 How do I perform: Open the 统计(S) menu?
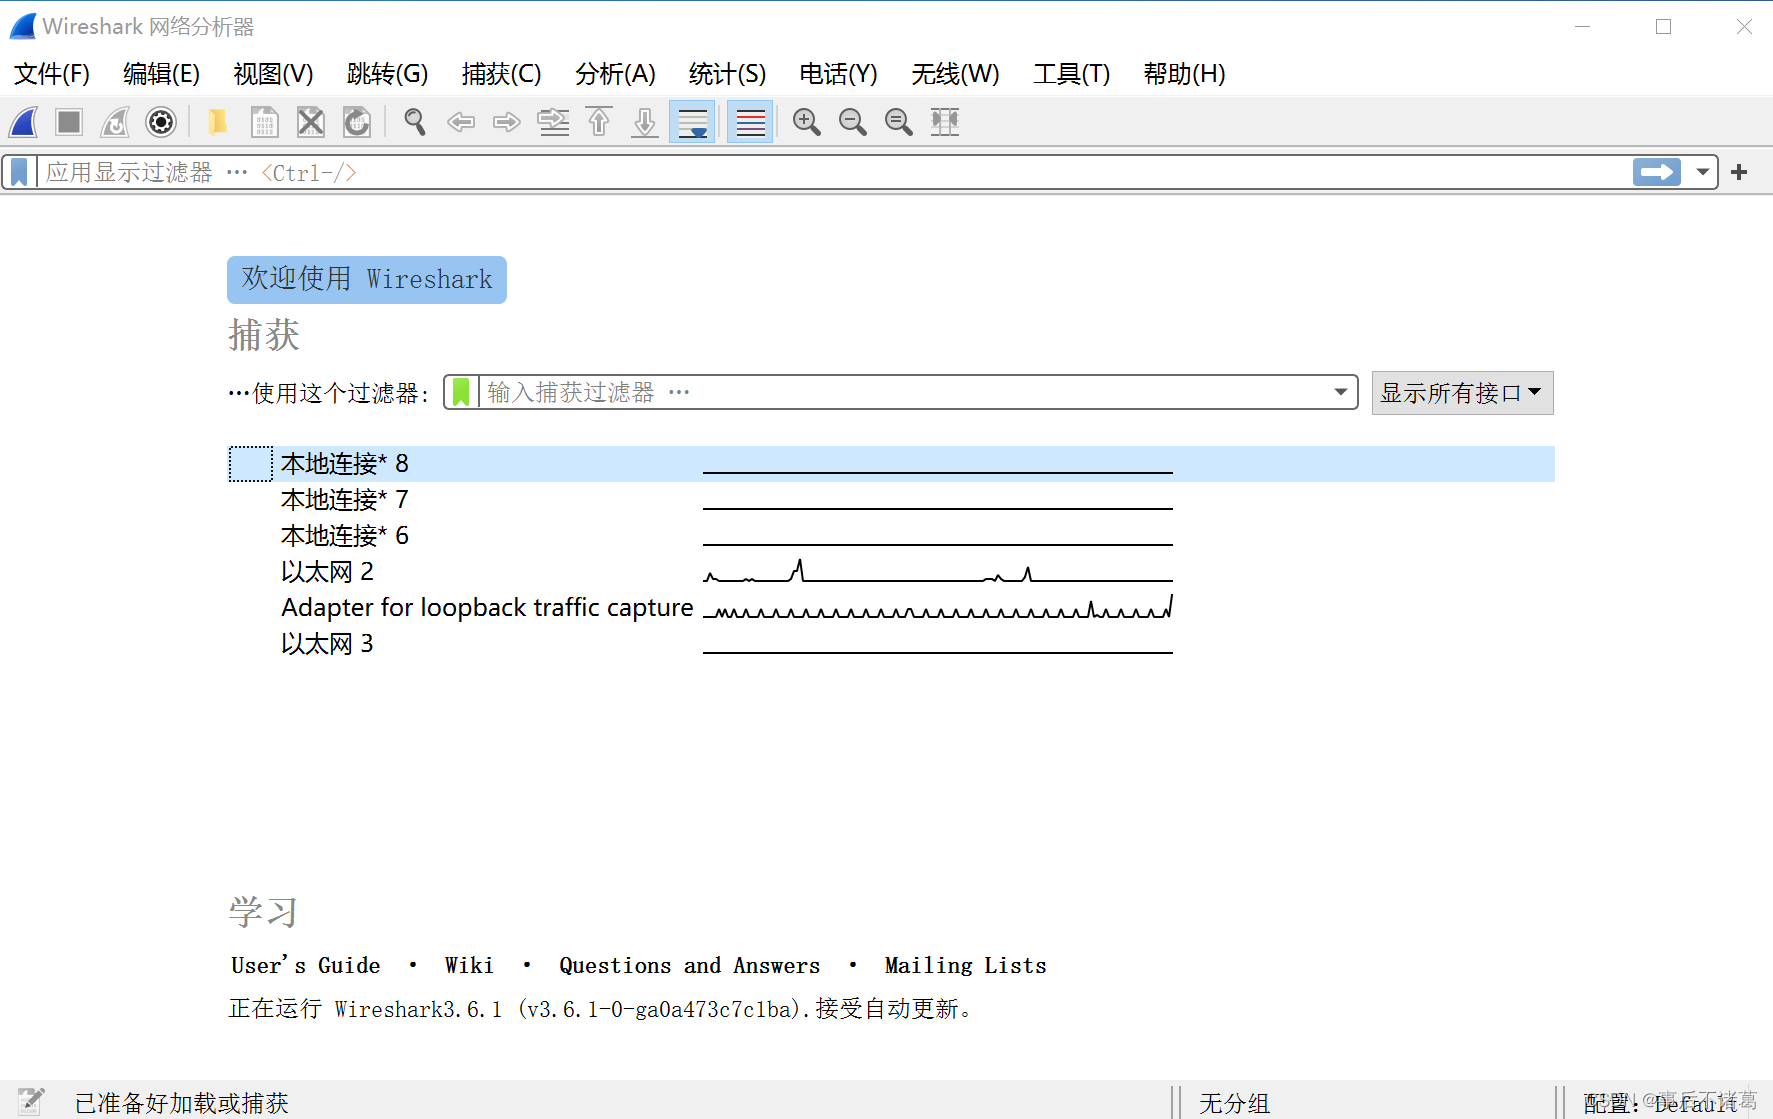tap(727, 74)
